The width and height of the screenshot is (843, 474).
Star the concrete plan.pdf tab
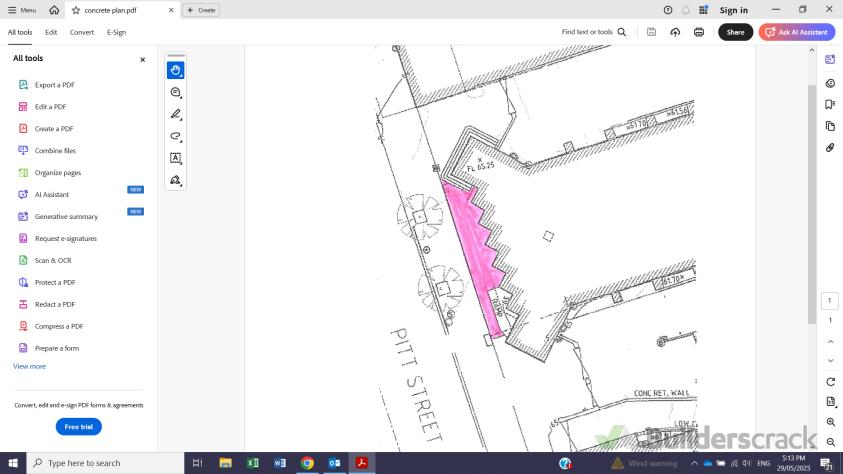tap(76, 10)
